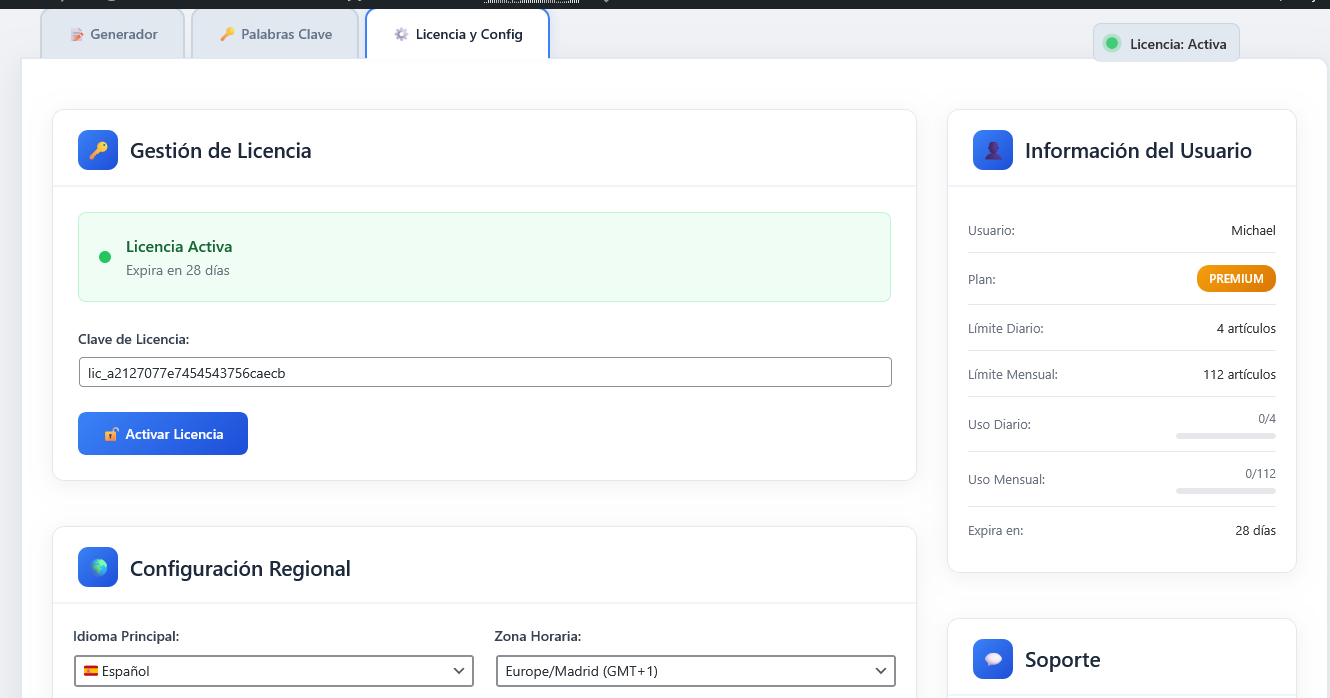Image resolution: width=1330 pixels, height=698 pixels.
Task: Click the user icon beside Información del Usuario
Action: (x=993, y=150)
